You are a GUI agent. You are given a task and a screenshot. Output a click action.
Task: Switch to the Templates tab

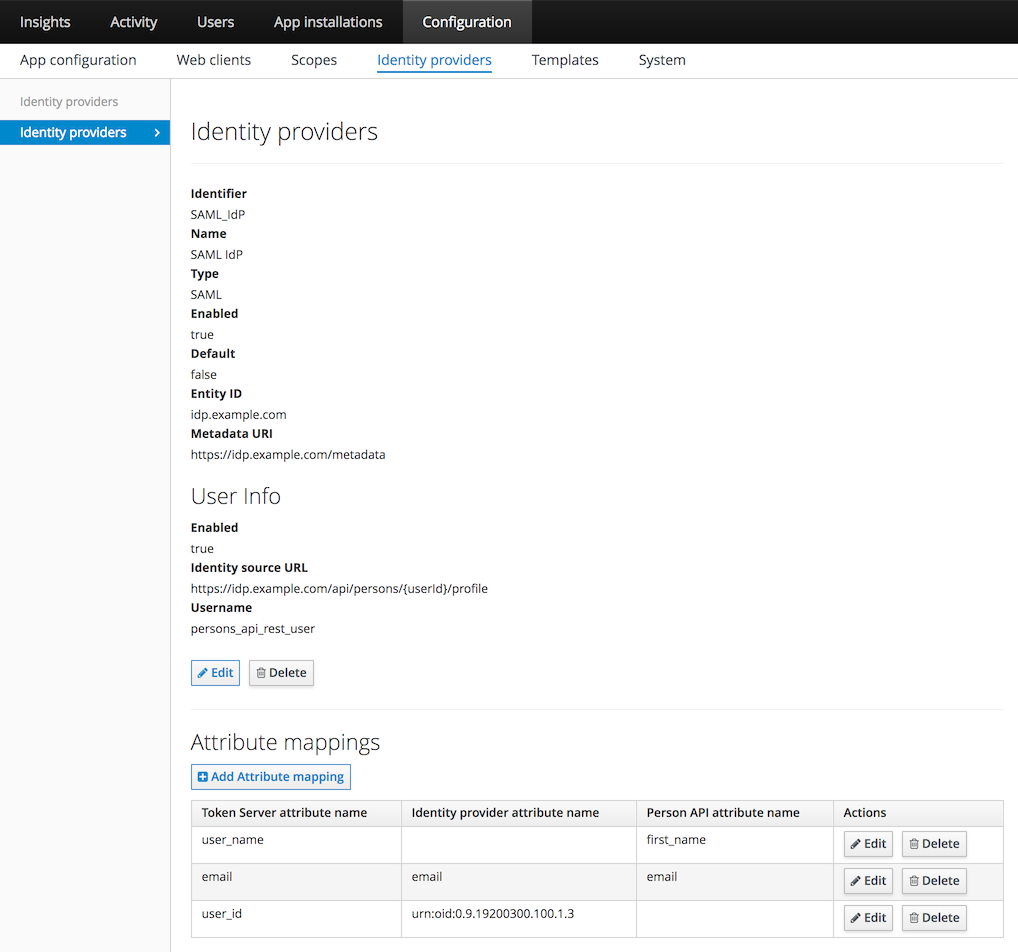[564, 60]
